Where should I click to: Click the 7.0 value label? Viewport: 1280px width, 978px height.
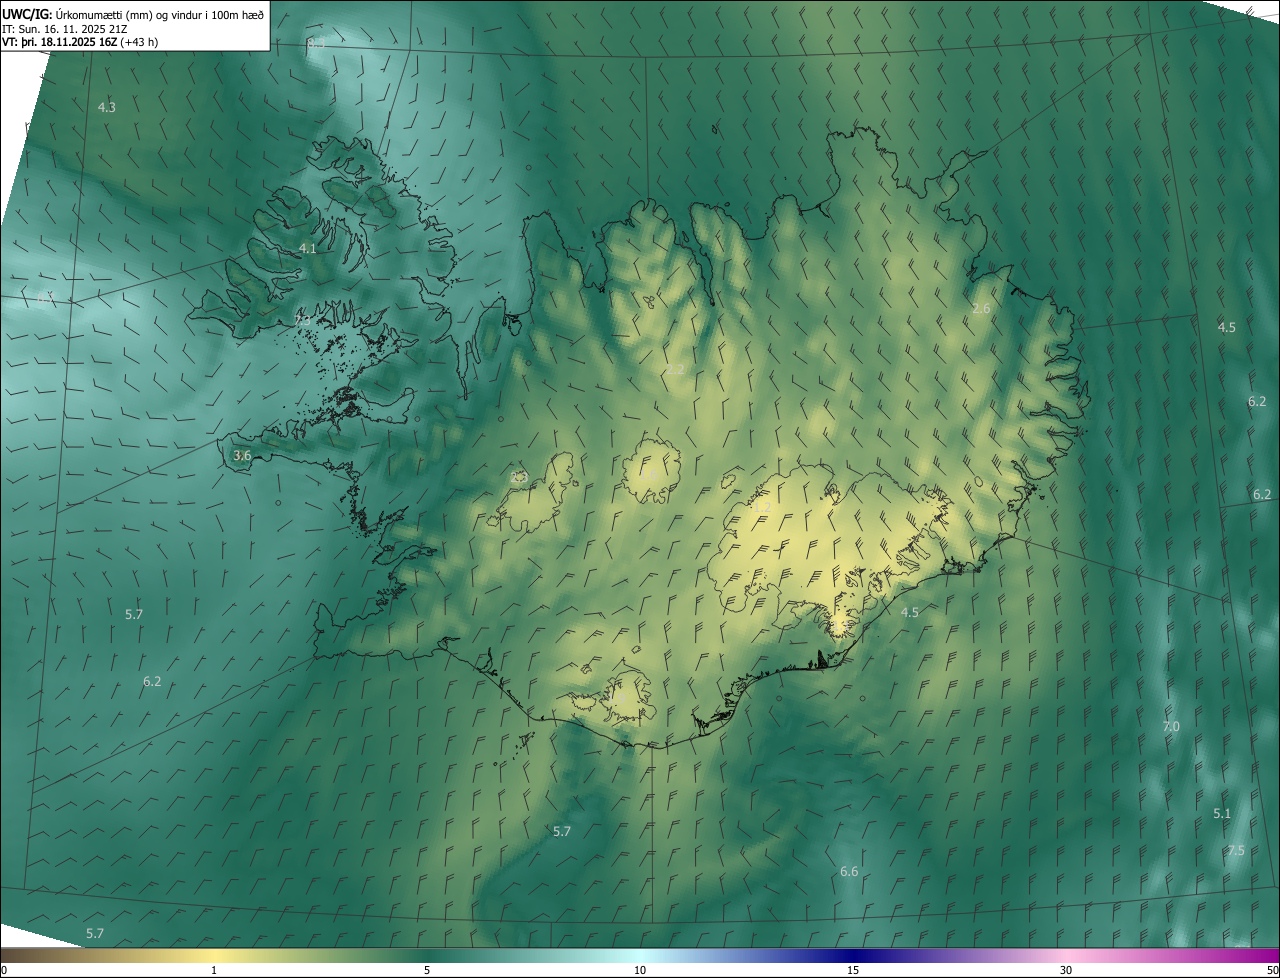tap(1171, 726)
